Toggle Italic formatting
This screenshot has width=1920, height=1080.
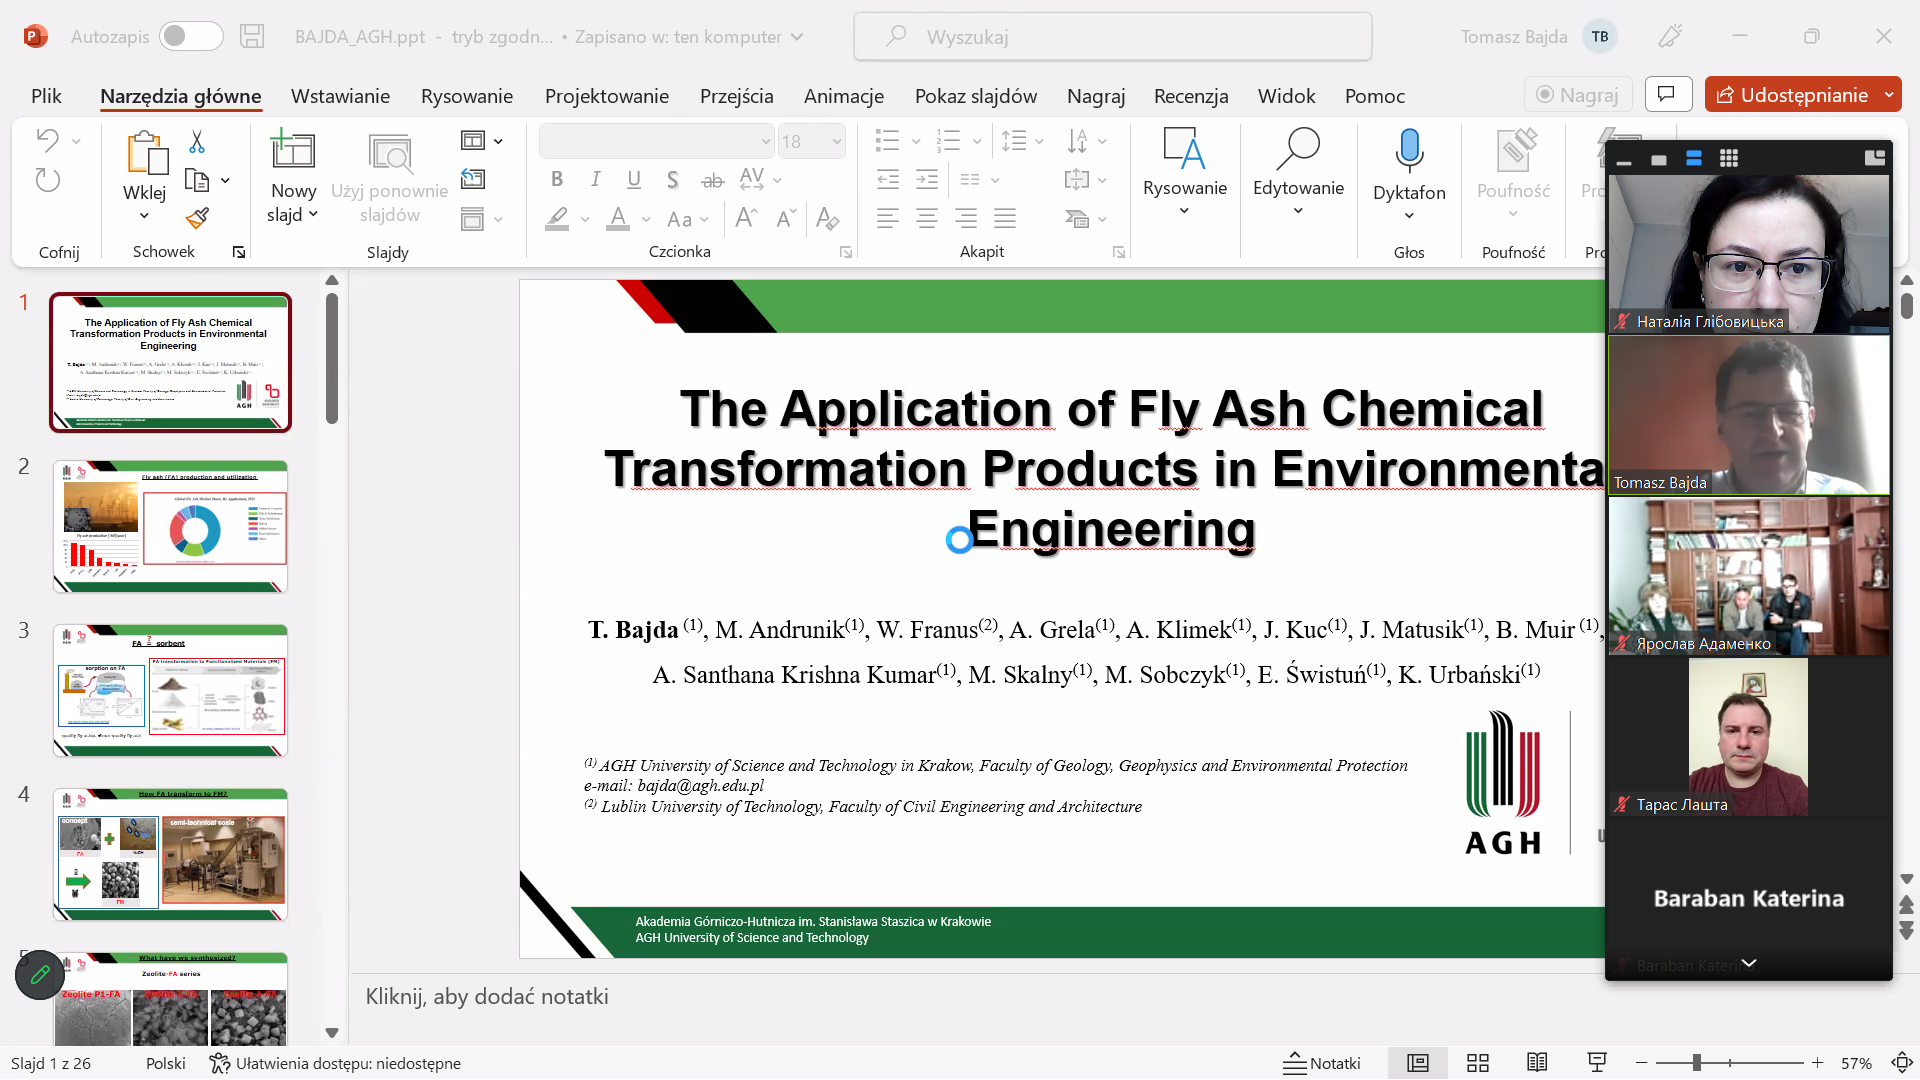click(x=596, y=179)
